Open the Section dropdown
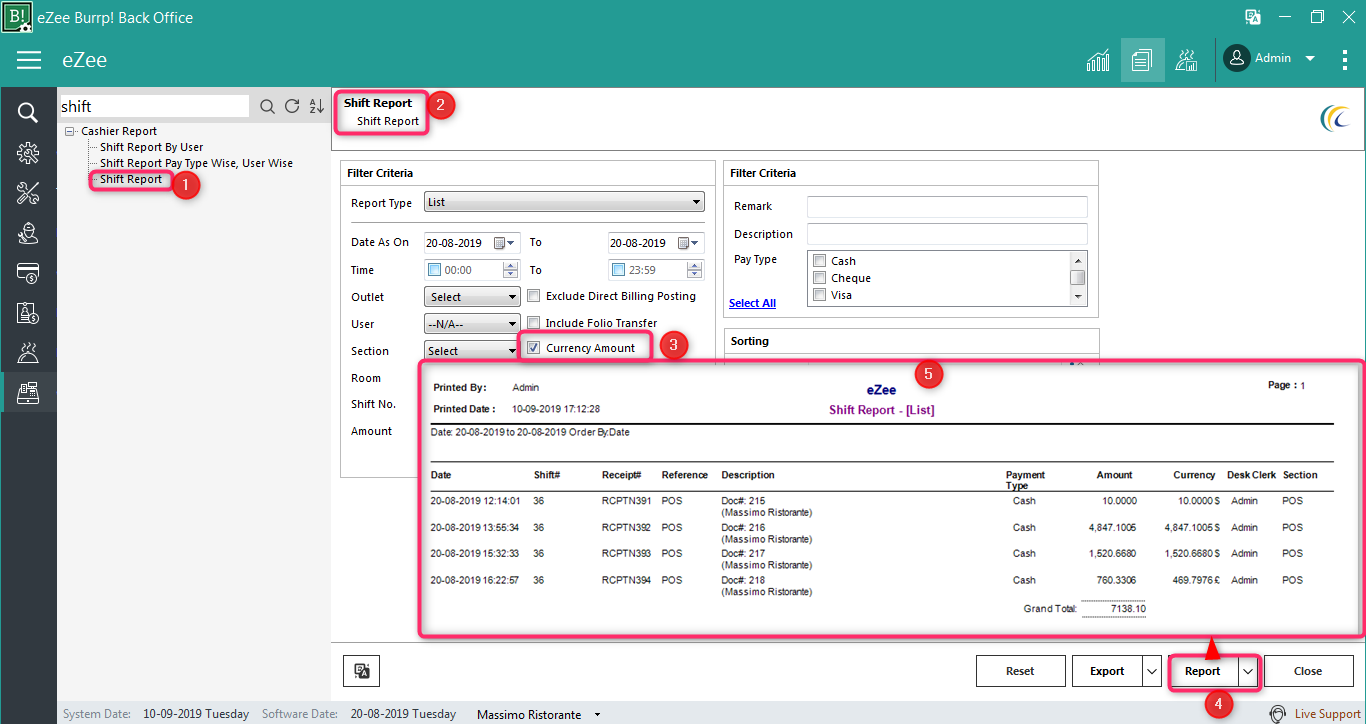 tap(471, 351)
